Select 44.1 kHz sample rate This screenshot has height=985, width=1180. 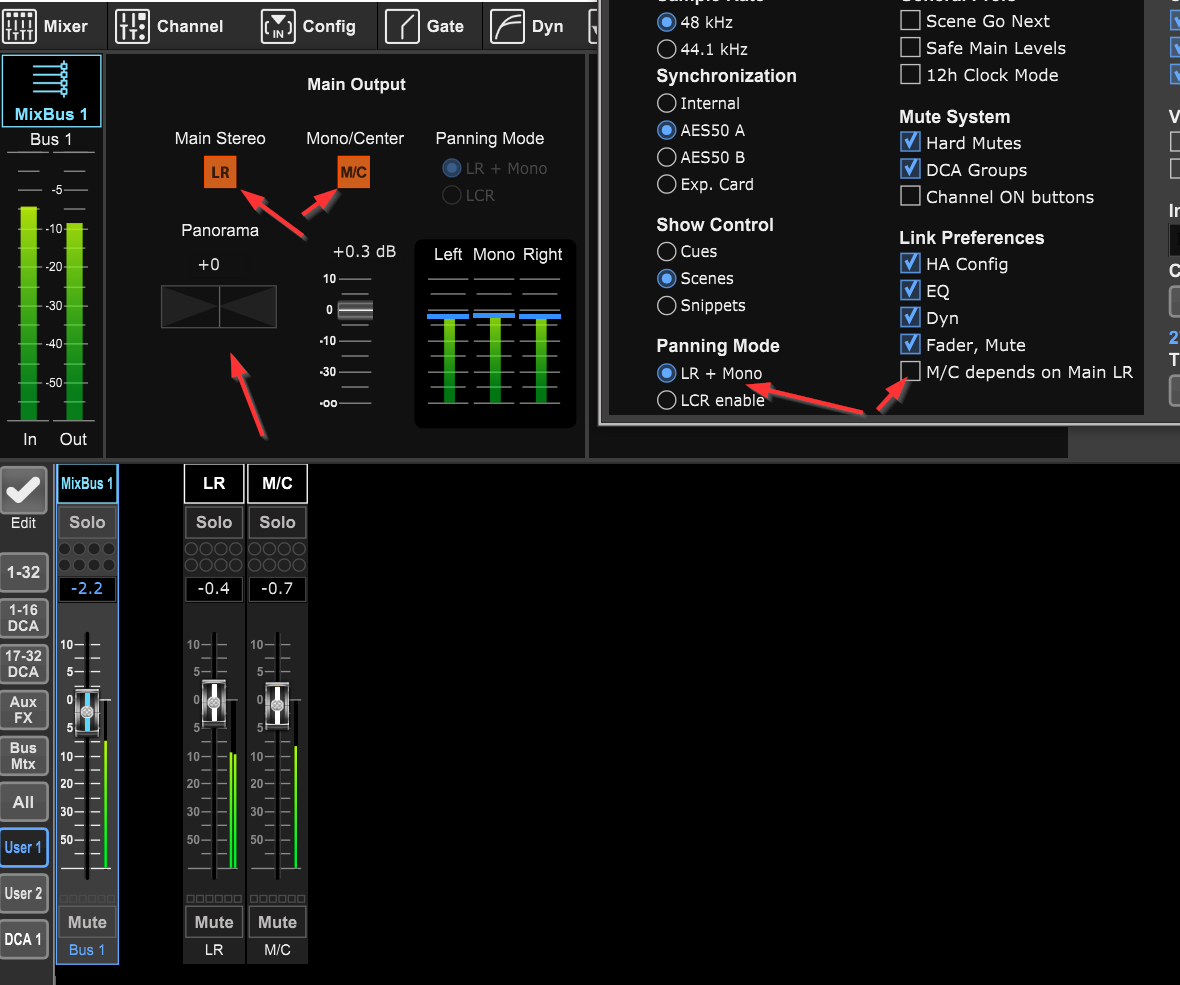pyautogui.click(x=666, y=50)
